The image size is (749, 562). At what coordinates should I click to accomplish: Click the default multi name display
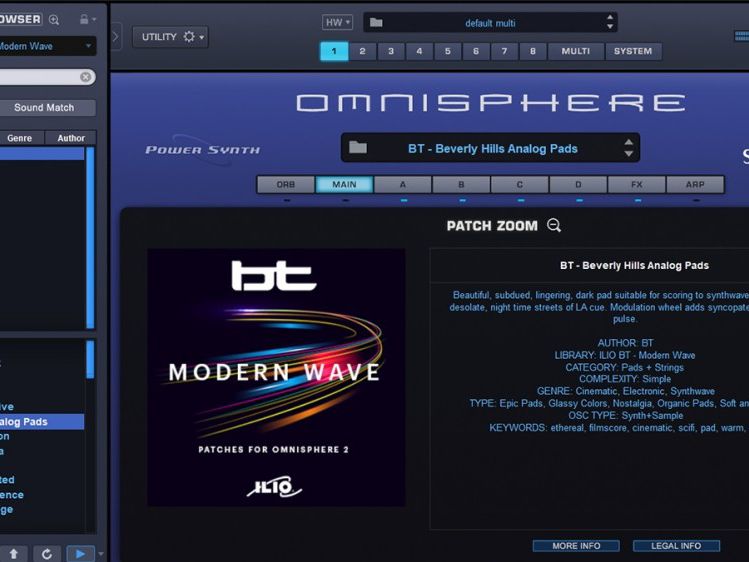[490, 23]
